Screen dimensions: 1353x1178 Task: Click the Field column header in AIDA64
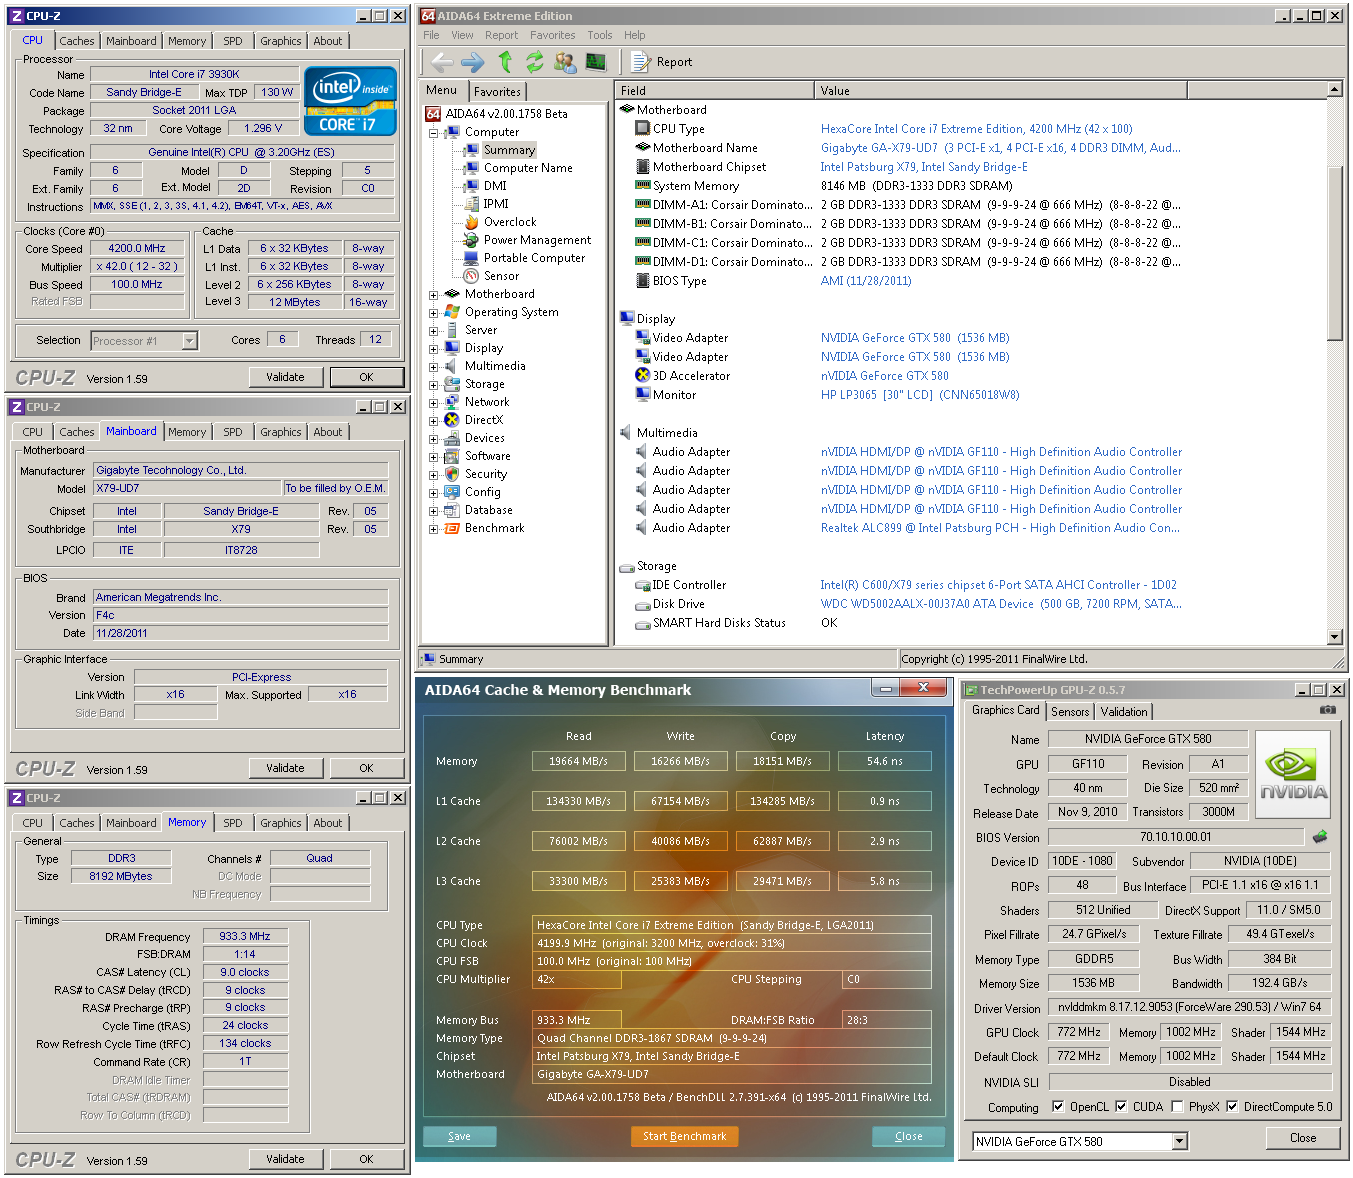[x=715, y=90]
